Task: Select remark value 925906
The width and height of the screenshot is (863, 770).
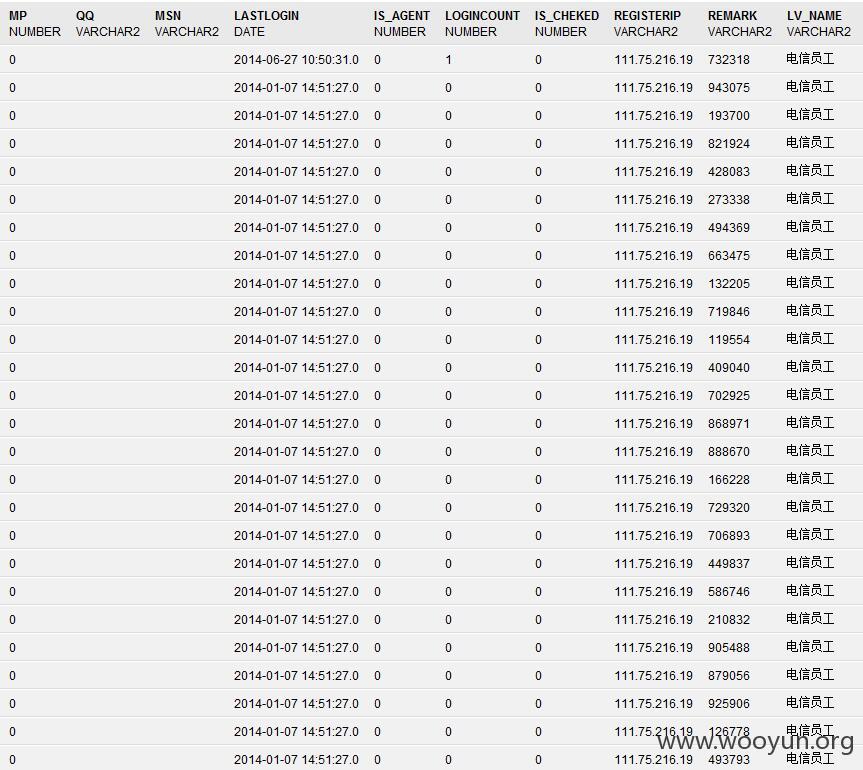Action: [729, 704]
